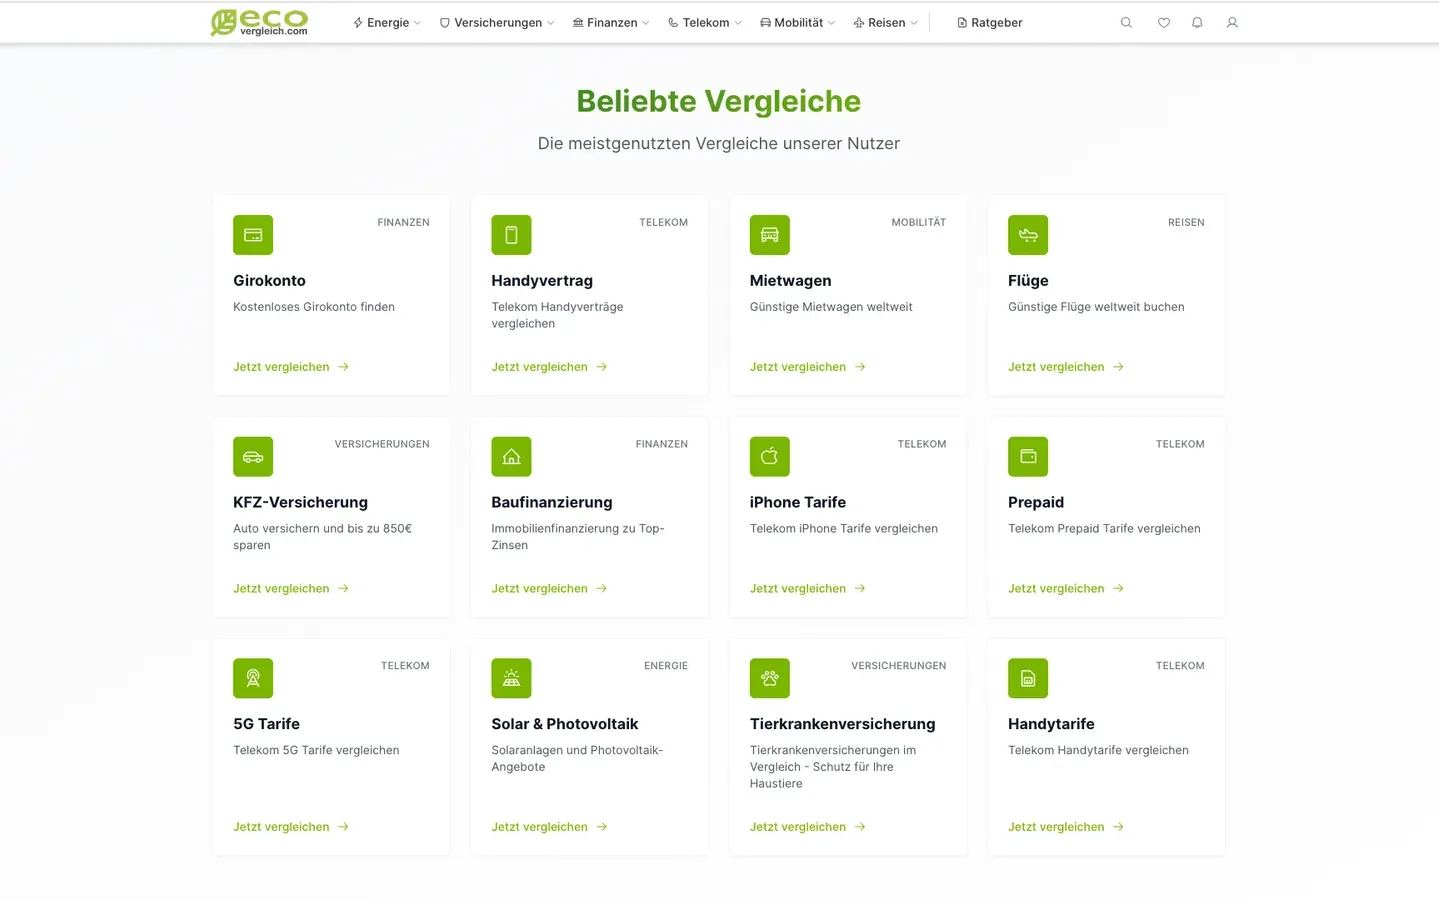Image resolution: width=1439 pixels, height=900 pixels.
Task: Click the Flüge airplane icon
Action: (x=1028, y=235)
